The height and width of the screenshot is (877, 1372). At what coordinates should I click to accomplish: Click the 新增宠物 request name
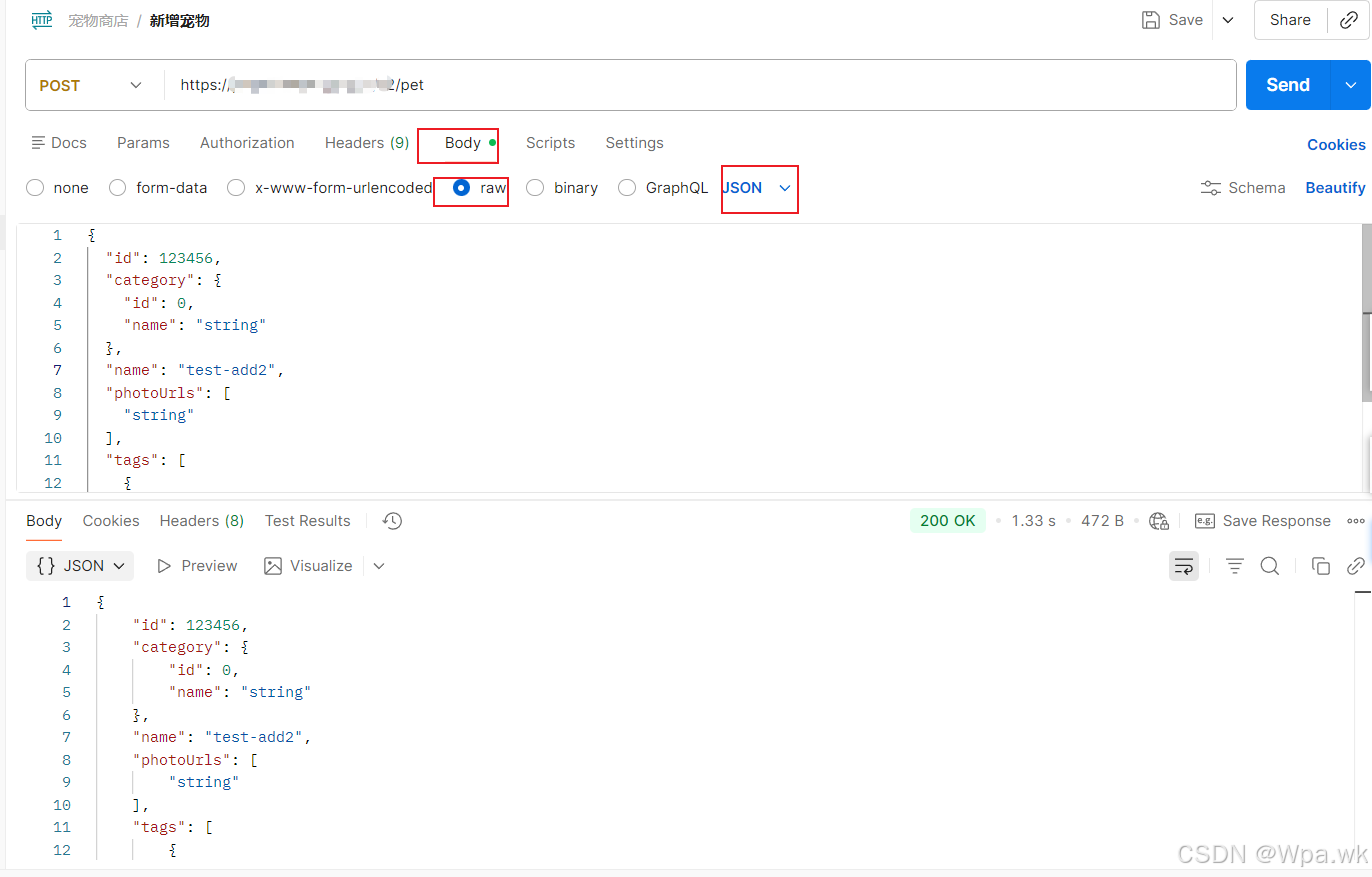(180, 20)
